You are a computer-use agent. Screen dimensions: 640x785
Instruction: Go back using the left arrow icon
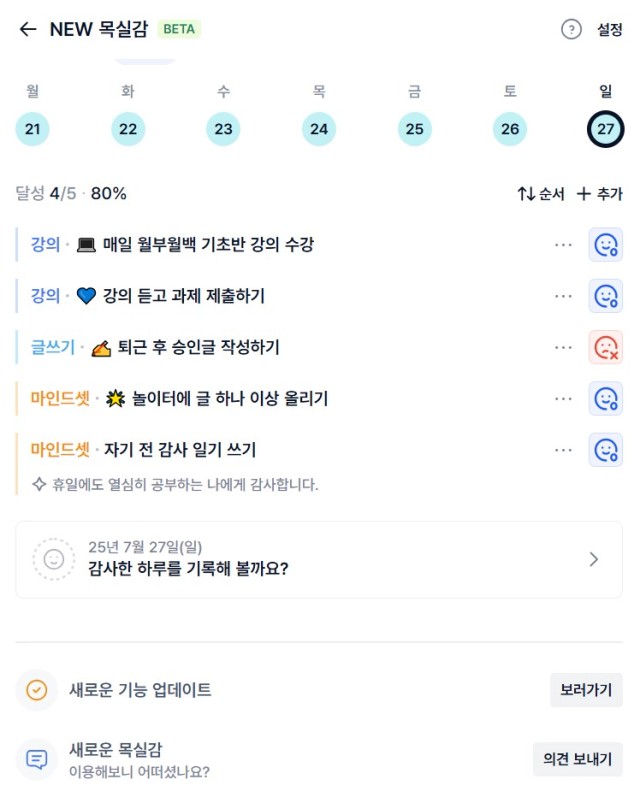pyautogui.click(x=28, y=30)
